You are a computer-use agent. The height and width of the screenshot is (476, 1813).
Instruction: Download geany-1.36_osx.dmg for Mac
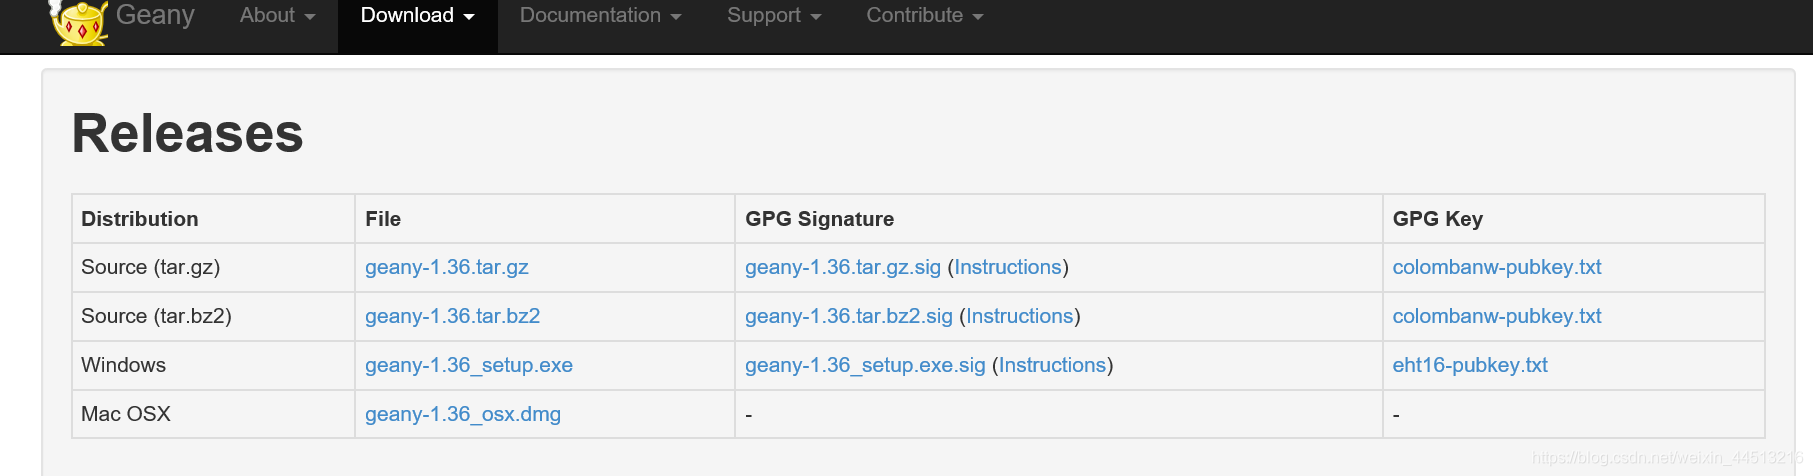(x=462, y=414)
